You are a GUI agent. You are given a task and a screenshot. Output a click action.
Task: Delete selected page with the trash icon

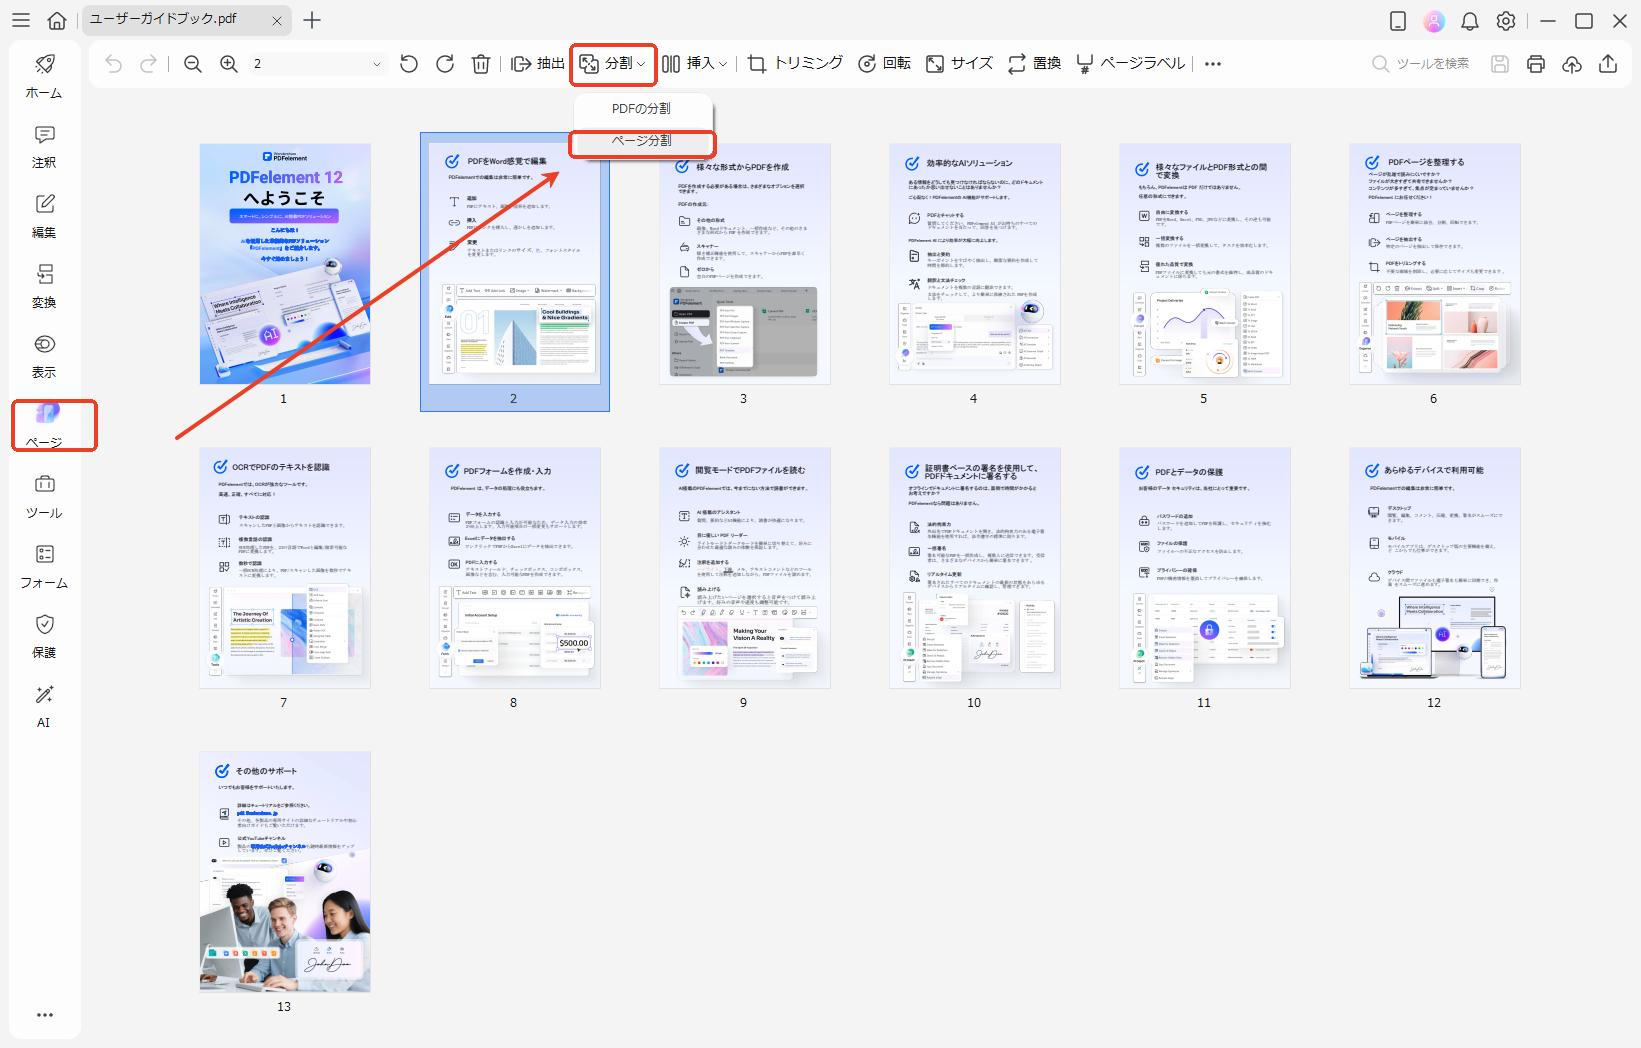[481, 64]
